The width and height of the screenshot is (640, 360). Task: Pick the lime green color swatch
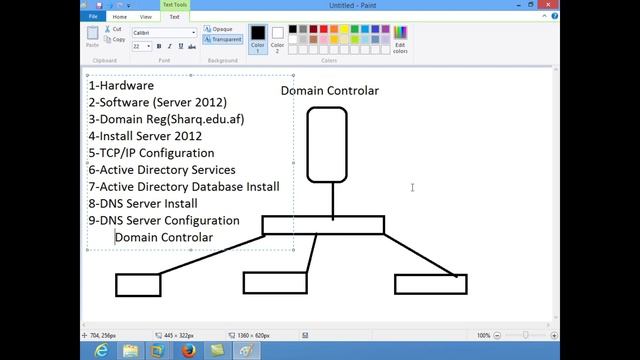click(x=355, y=40)
